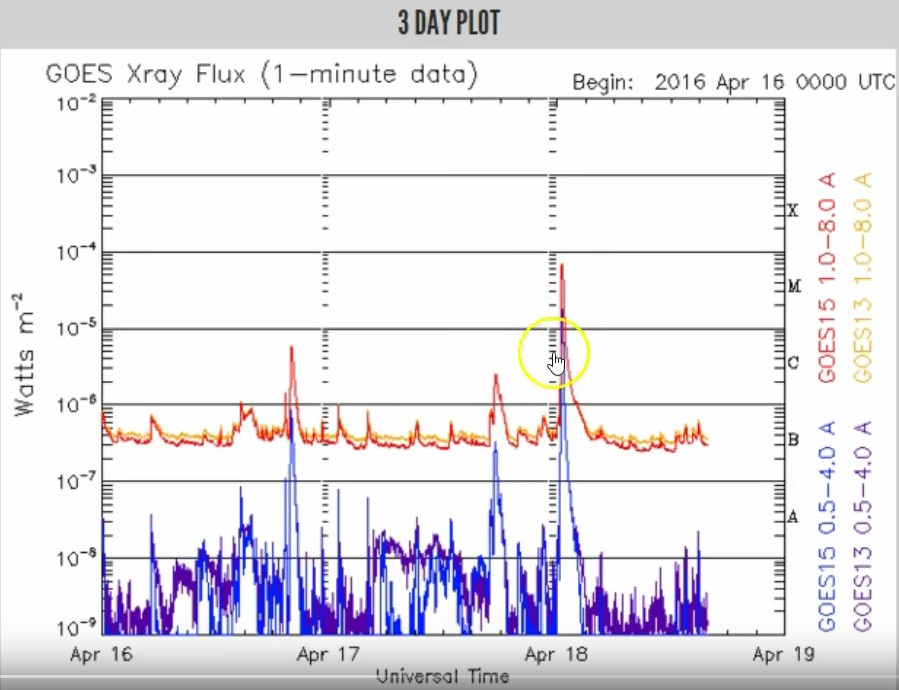Click the Apr 19 date label
This screenshot has height=690, width=899.
[x=783, y=654]
